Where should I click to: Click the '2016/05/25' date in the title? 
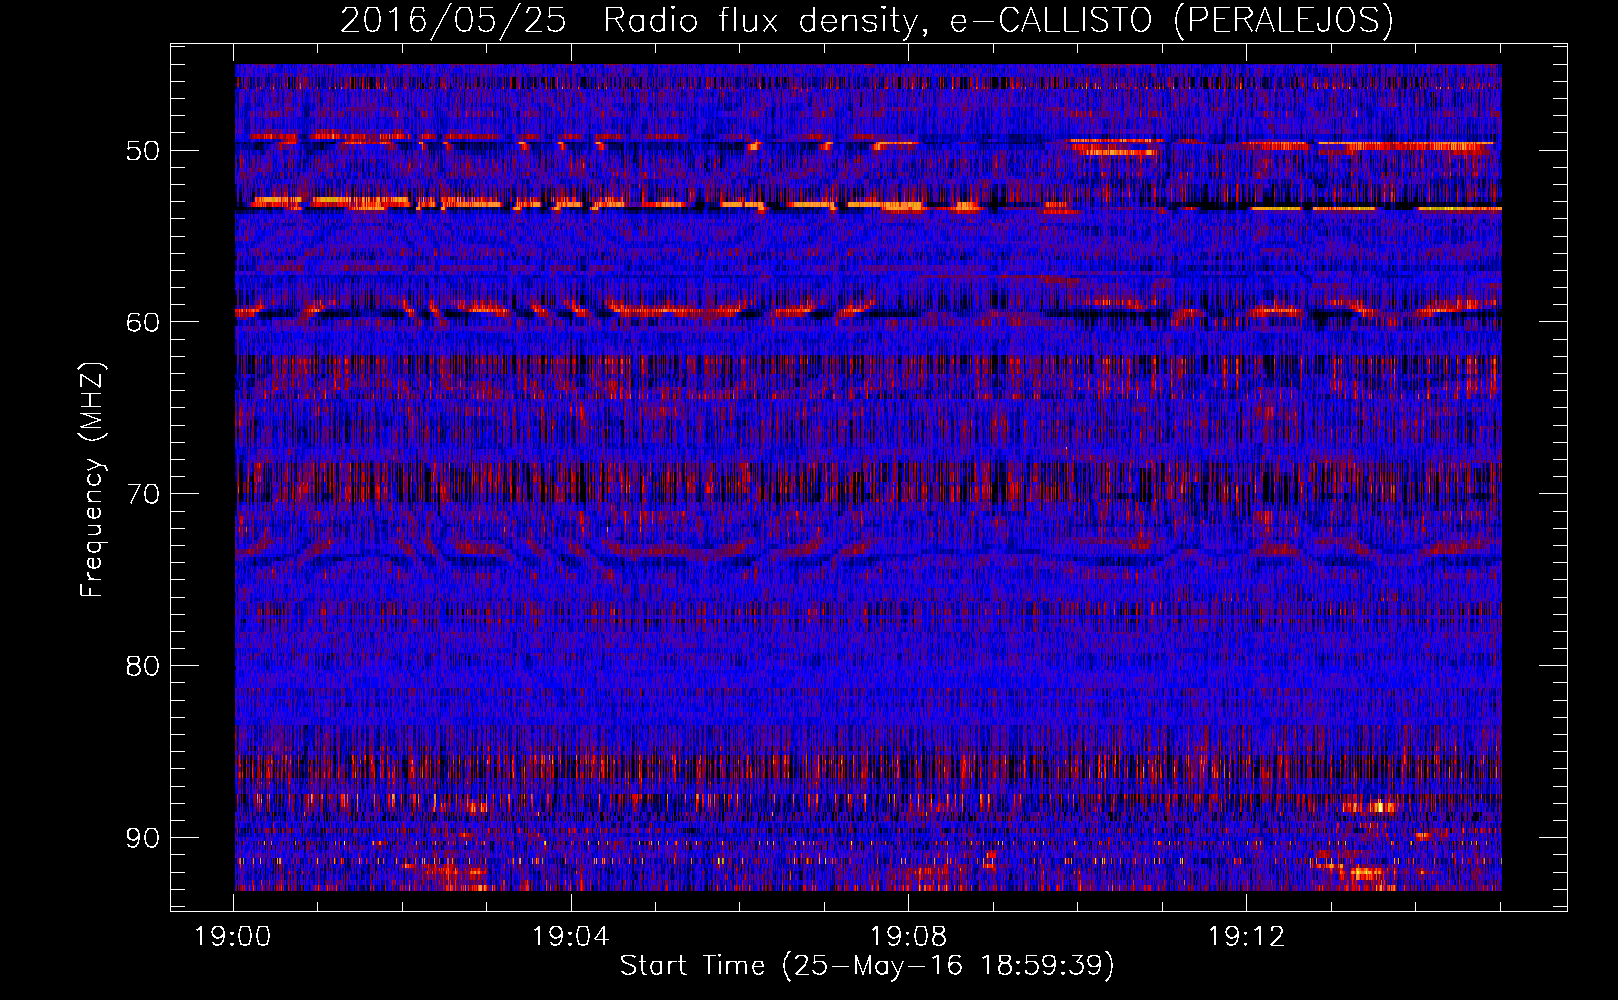[453, 20]
